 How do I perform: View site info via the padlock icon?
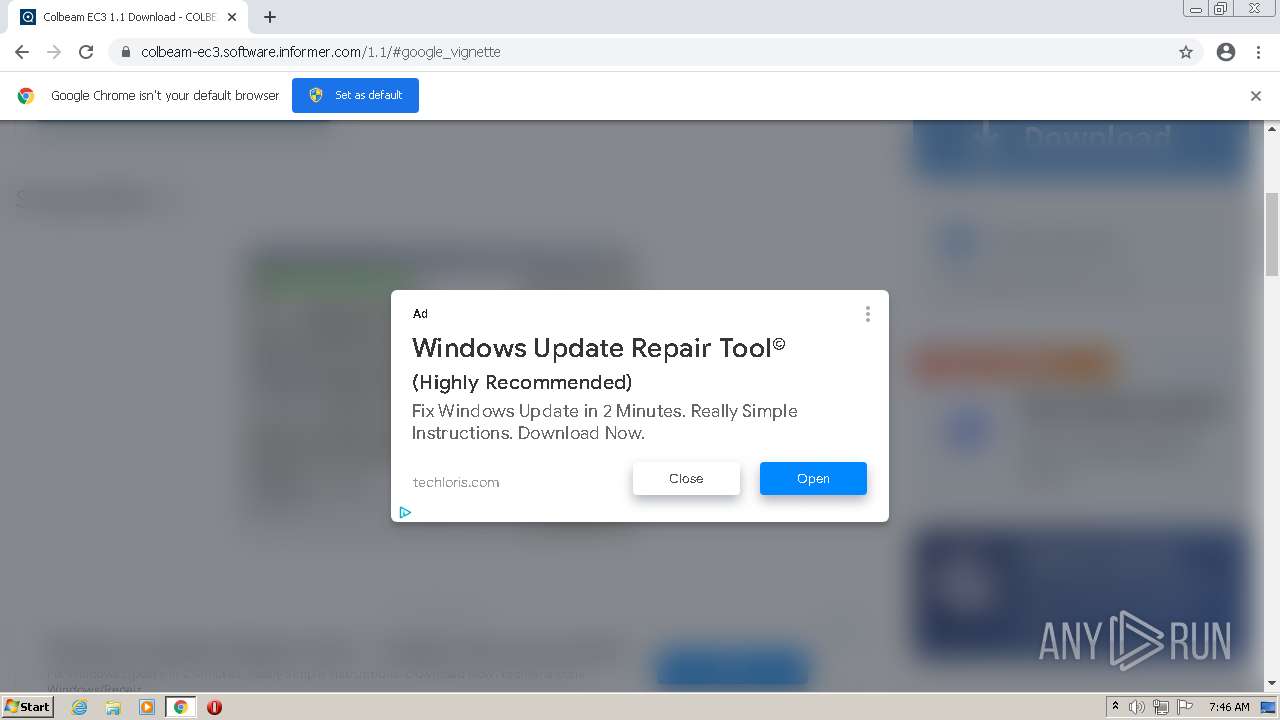125,52
